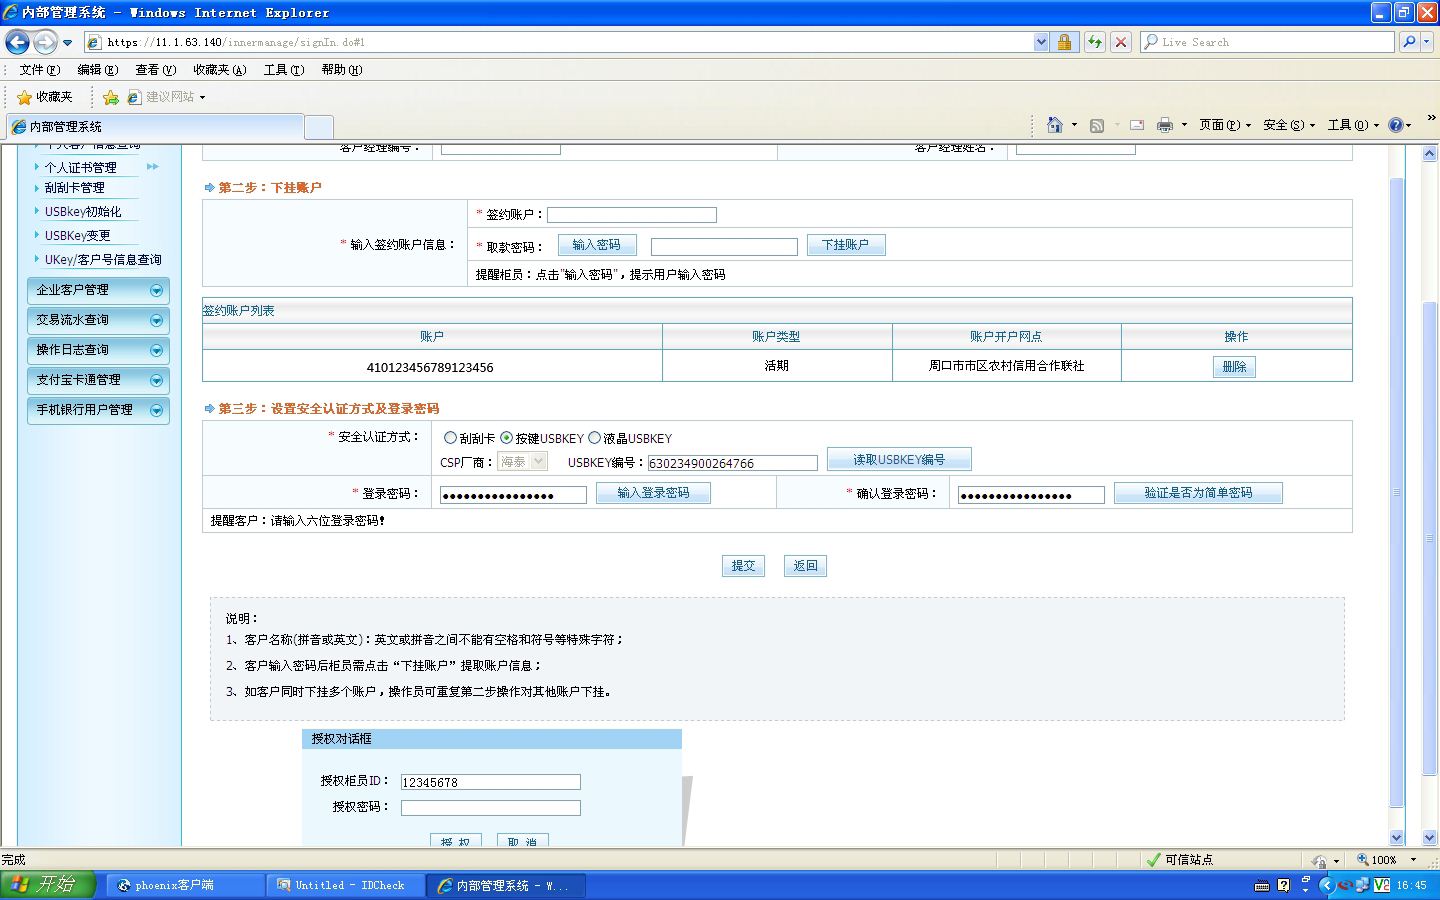Click the browser Forward arrow button

45,42
